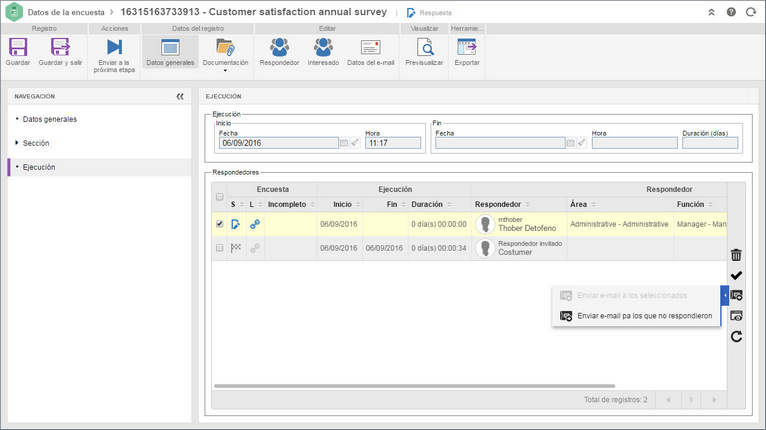Open calendar picker for Inicio Fecha
The width and height of the screenshot is (766, 430).
pyautogui.click(x=344, y=143)
